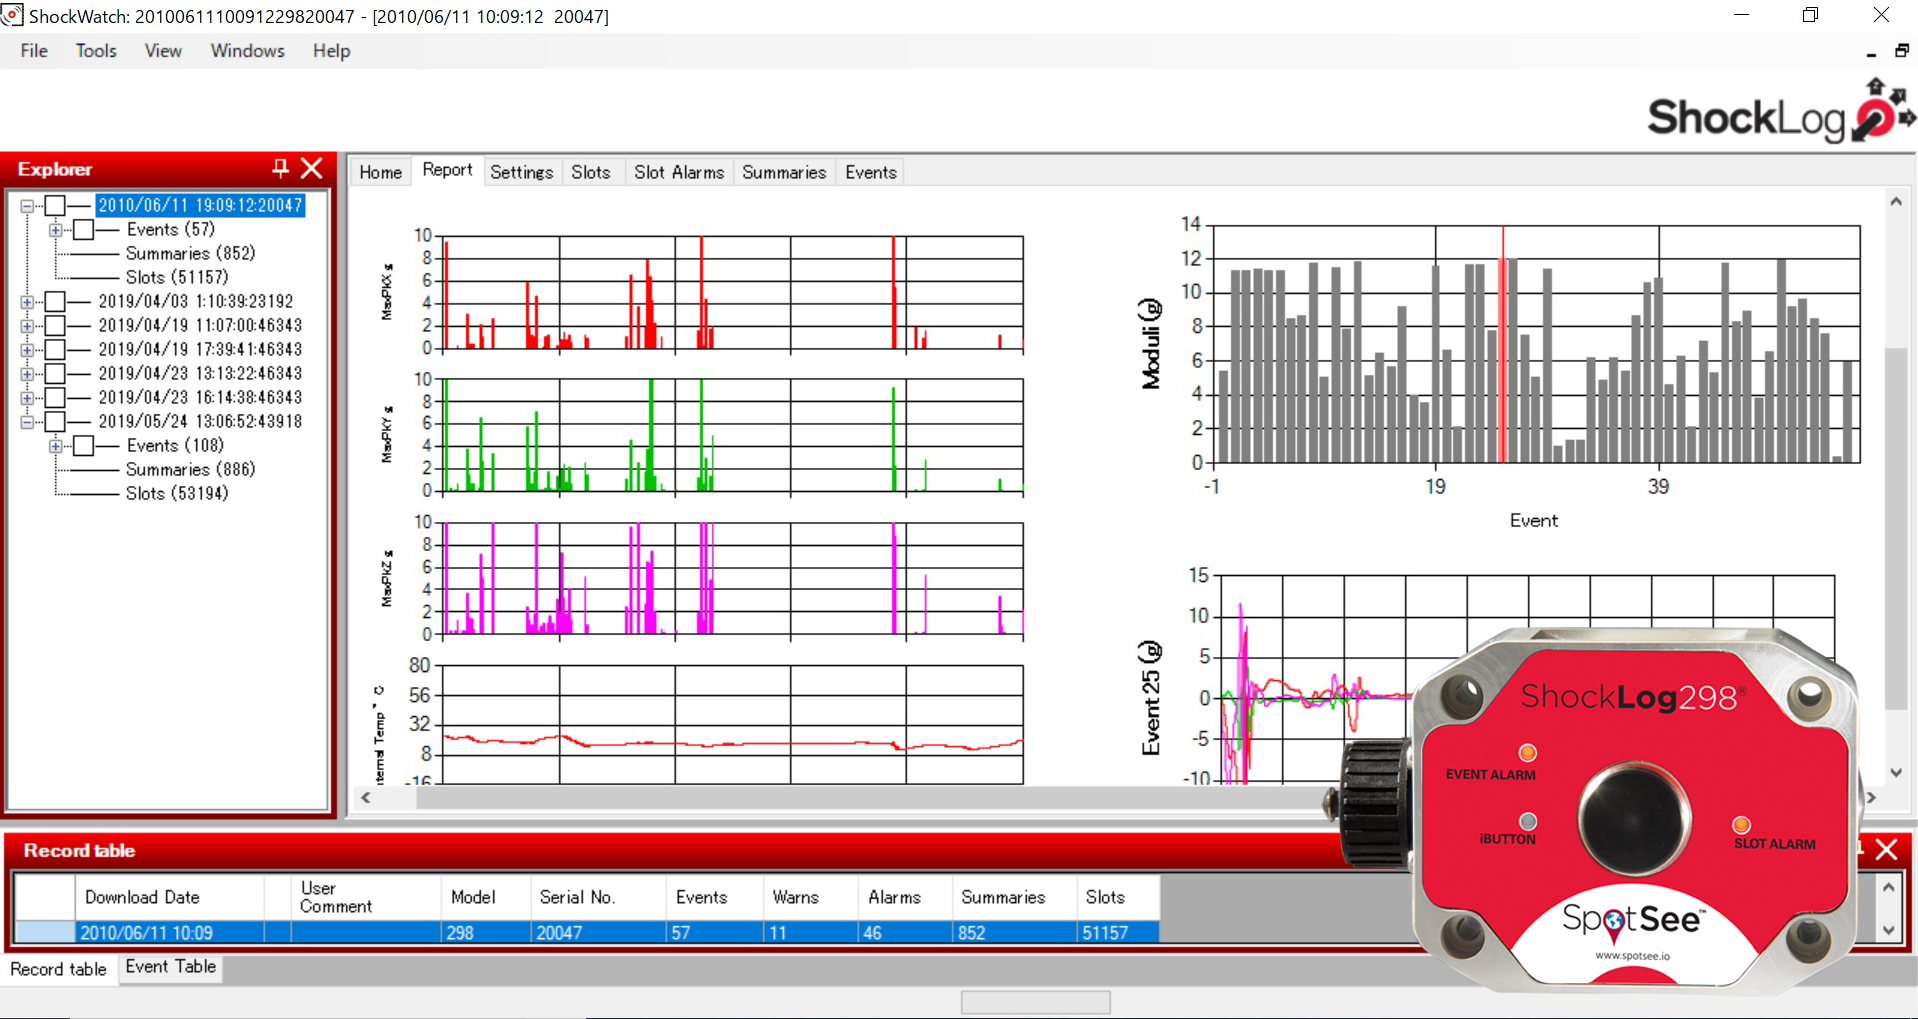Pin the Explorer panel
Screen dimensions: 1918x1019
tap(280, 168)
